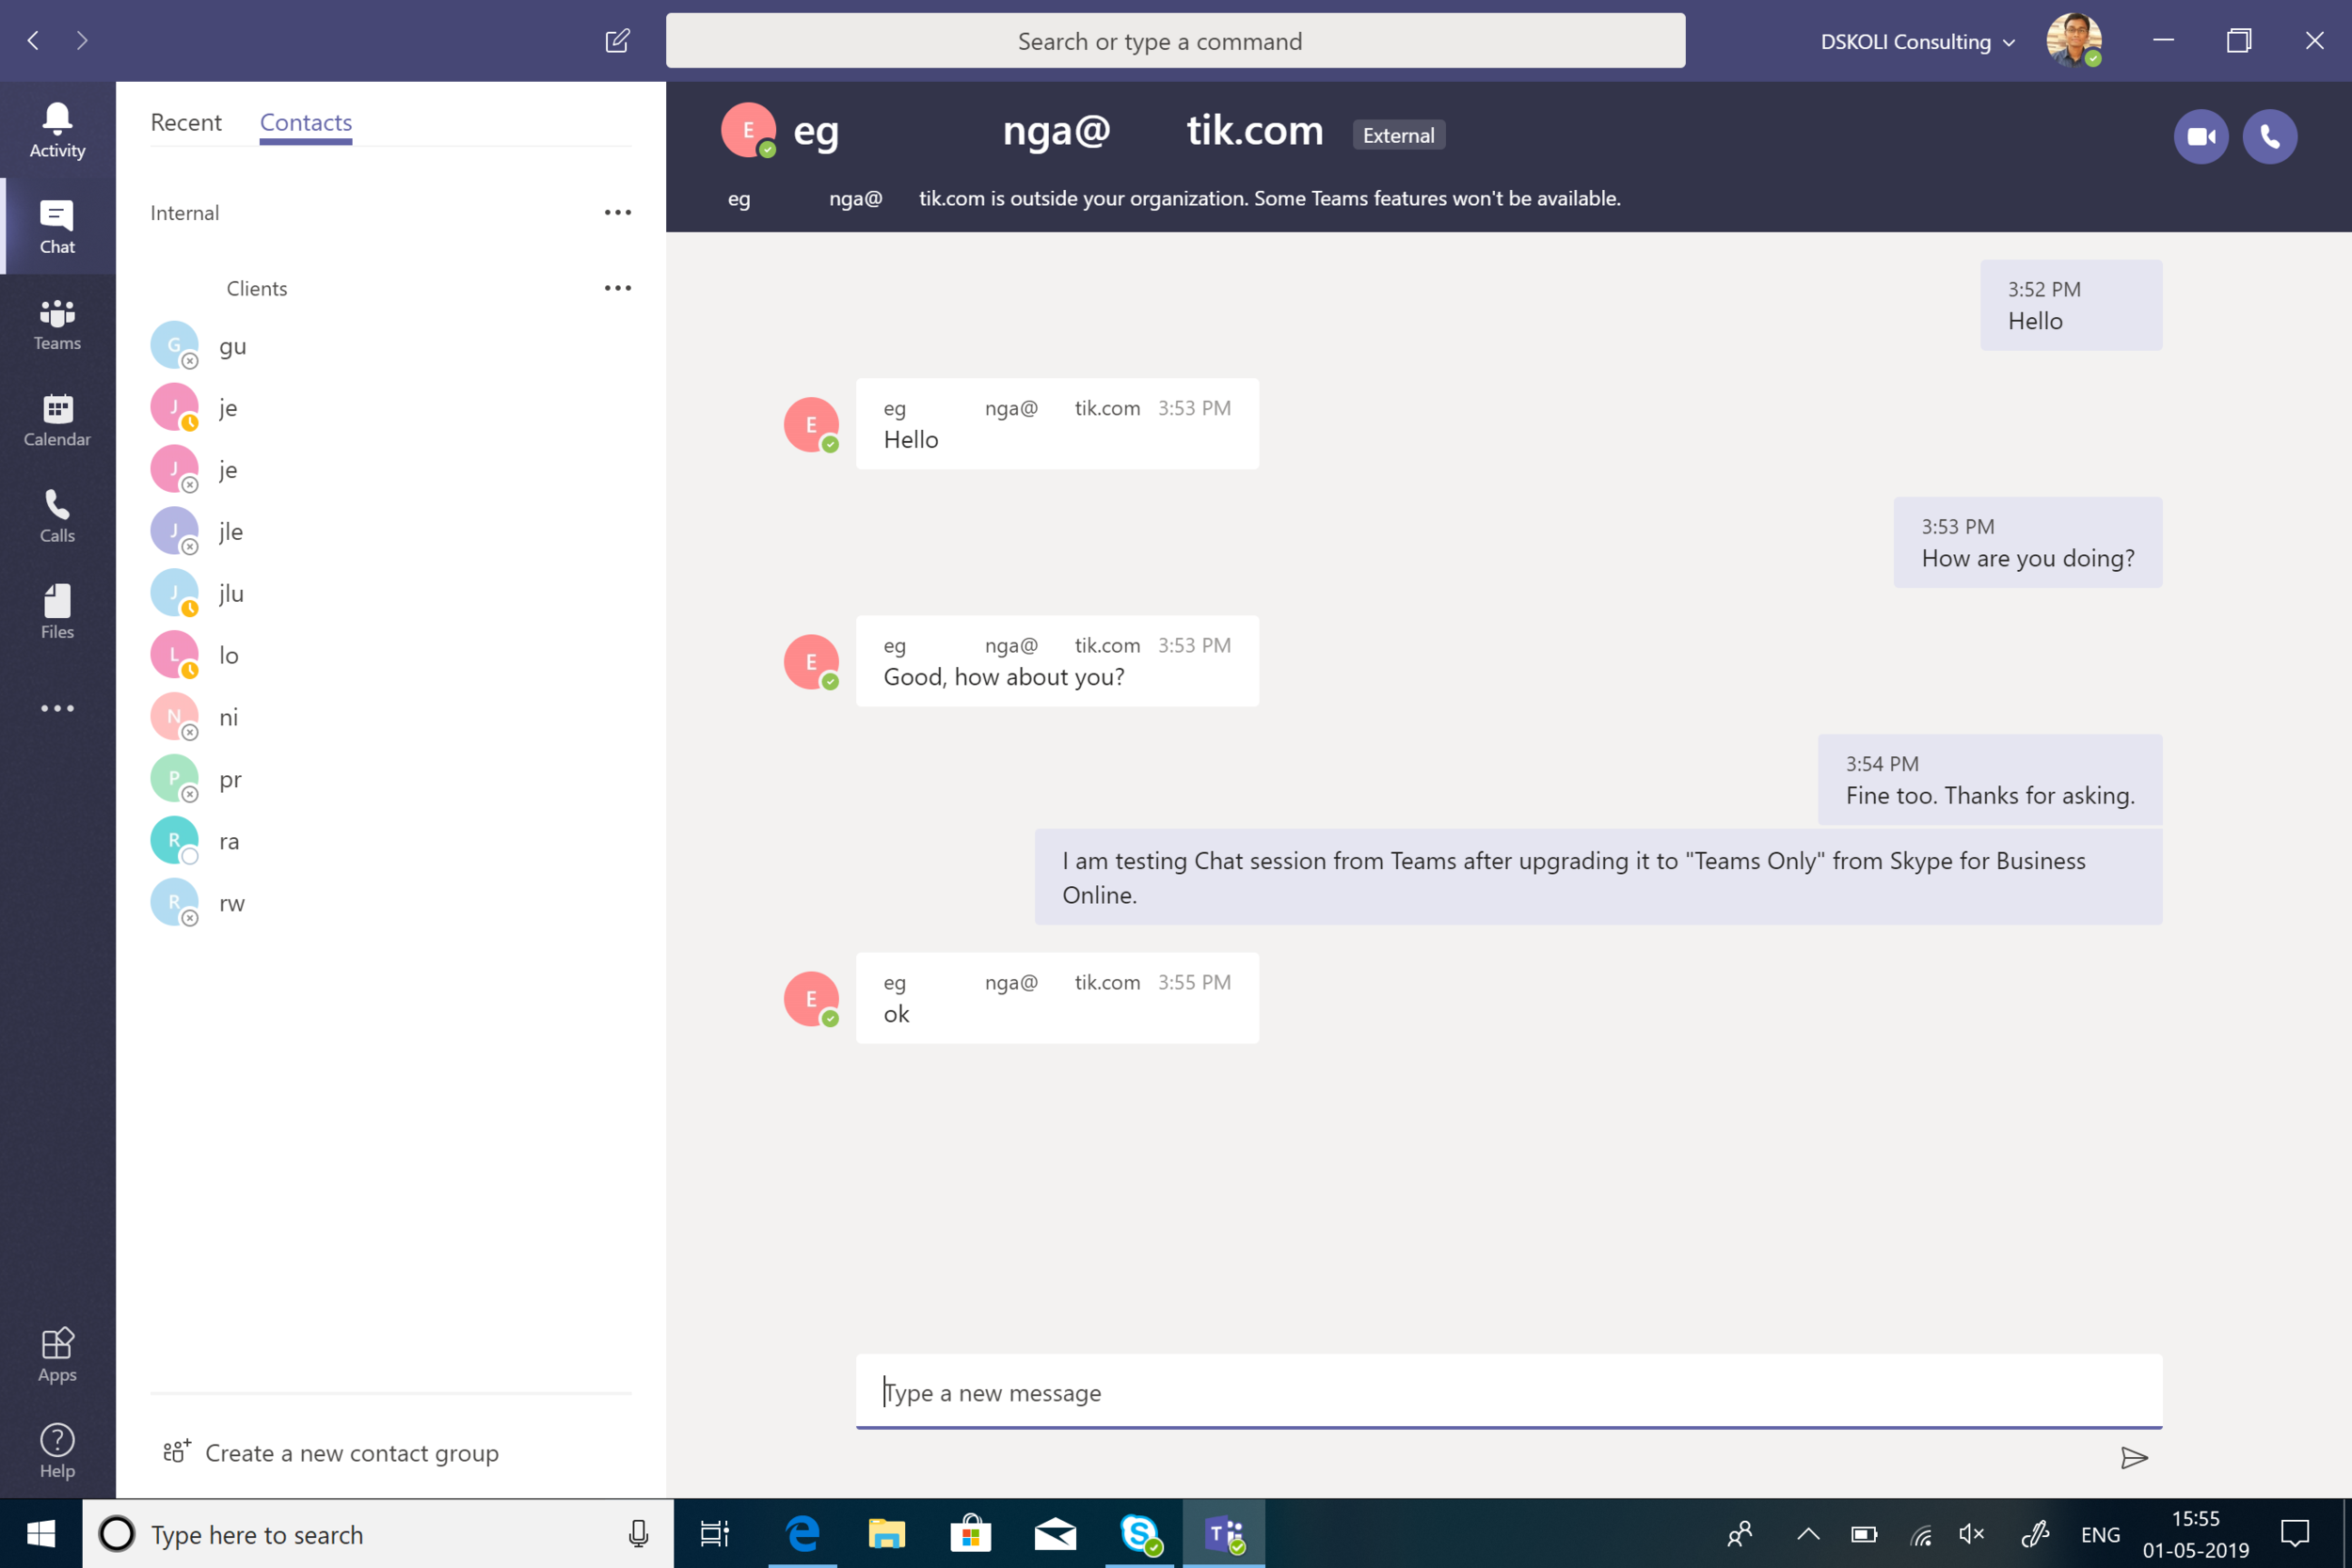The height and width of the screenshot is (1568, 2352).
Task: Click sender avatar beside 'ok' message
Action: pos(811,998)
